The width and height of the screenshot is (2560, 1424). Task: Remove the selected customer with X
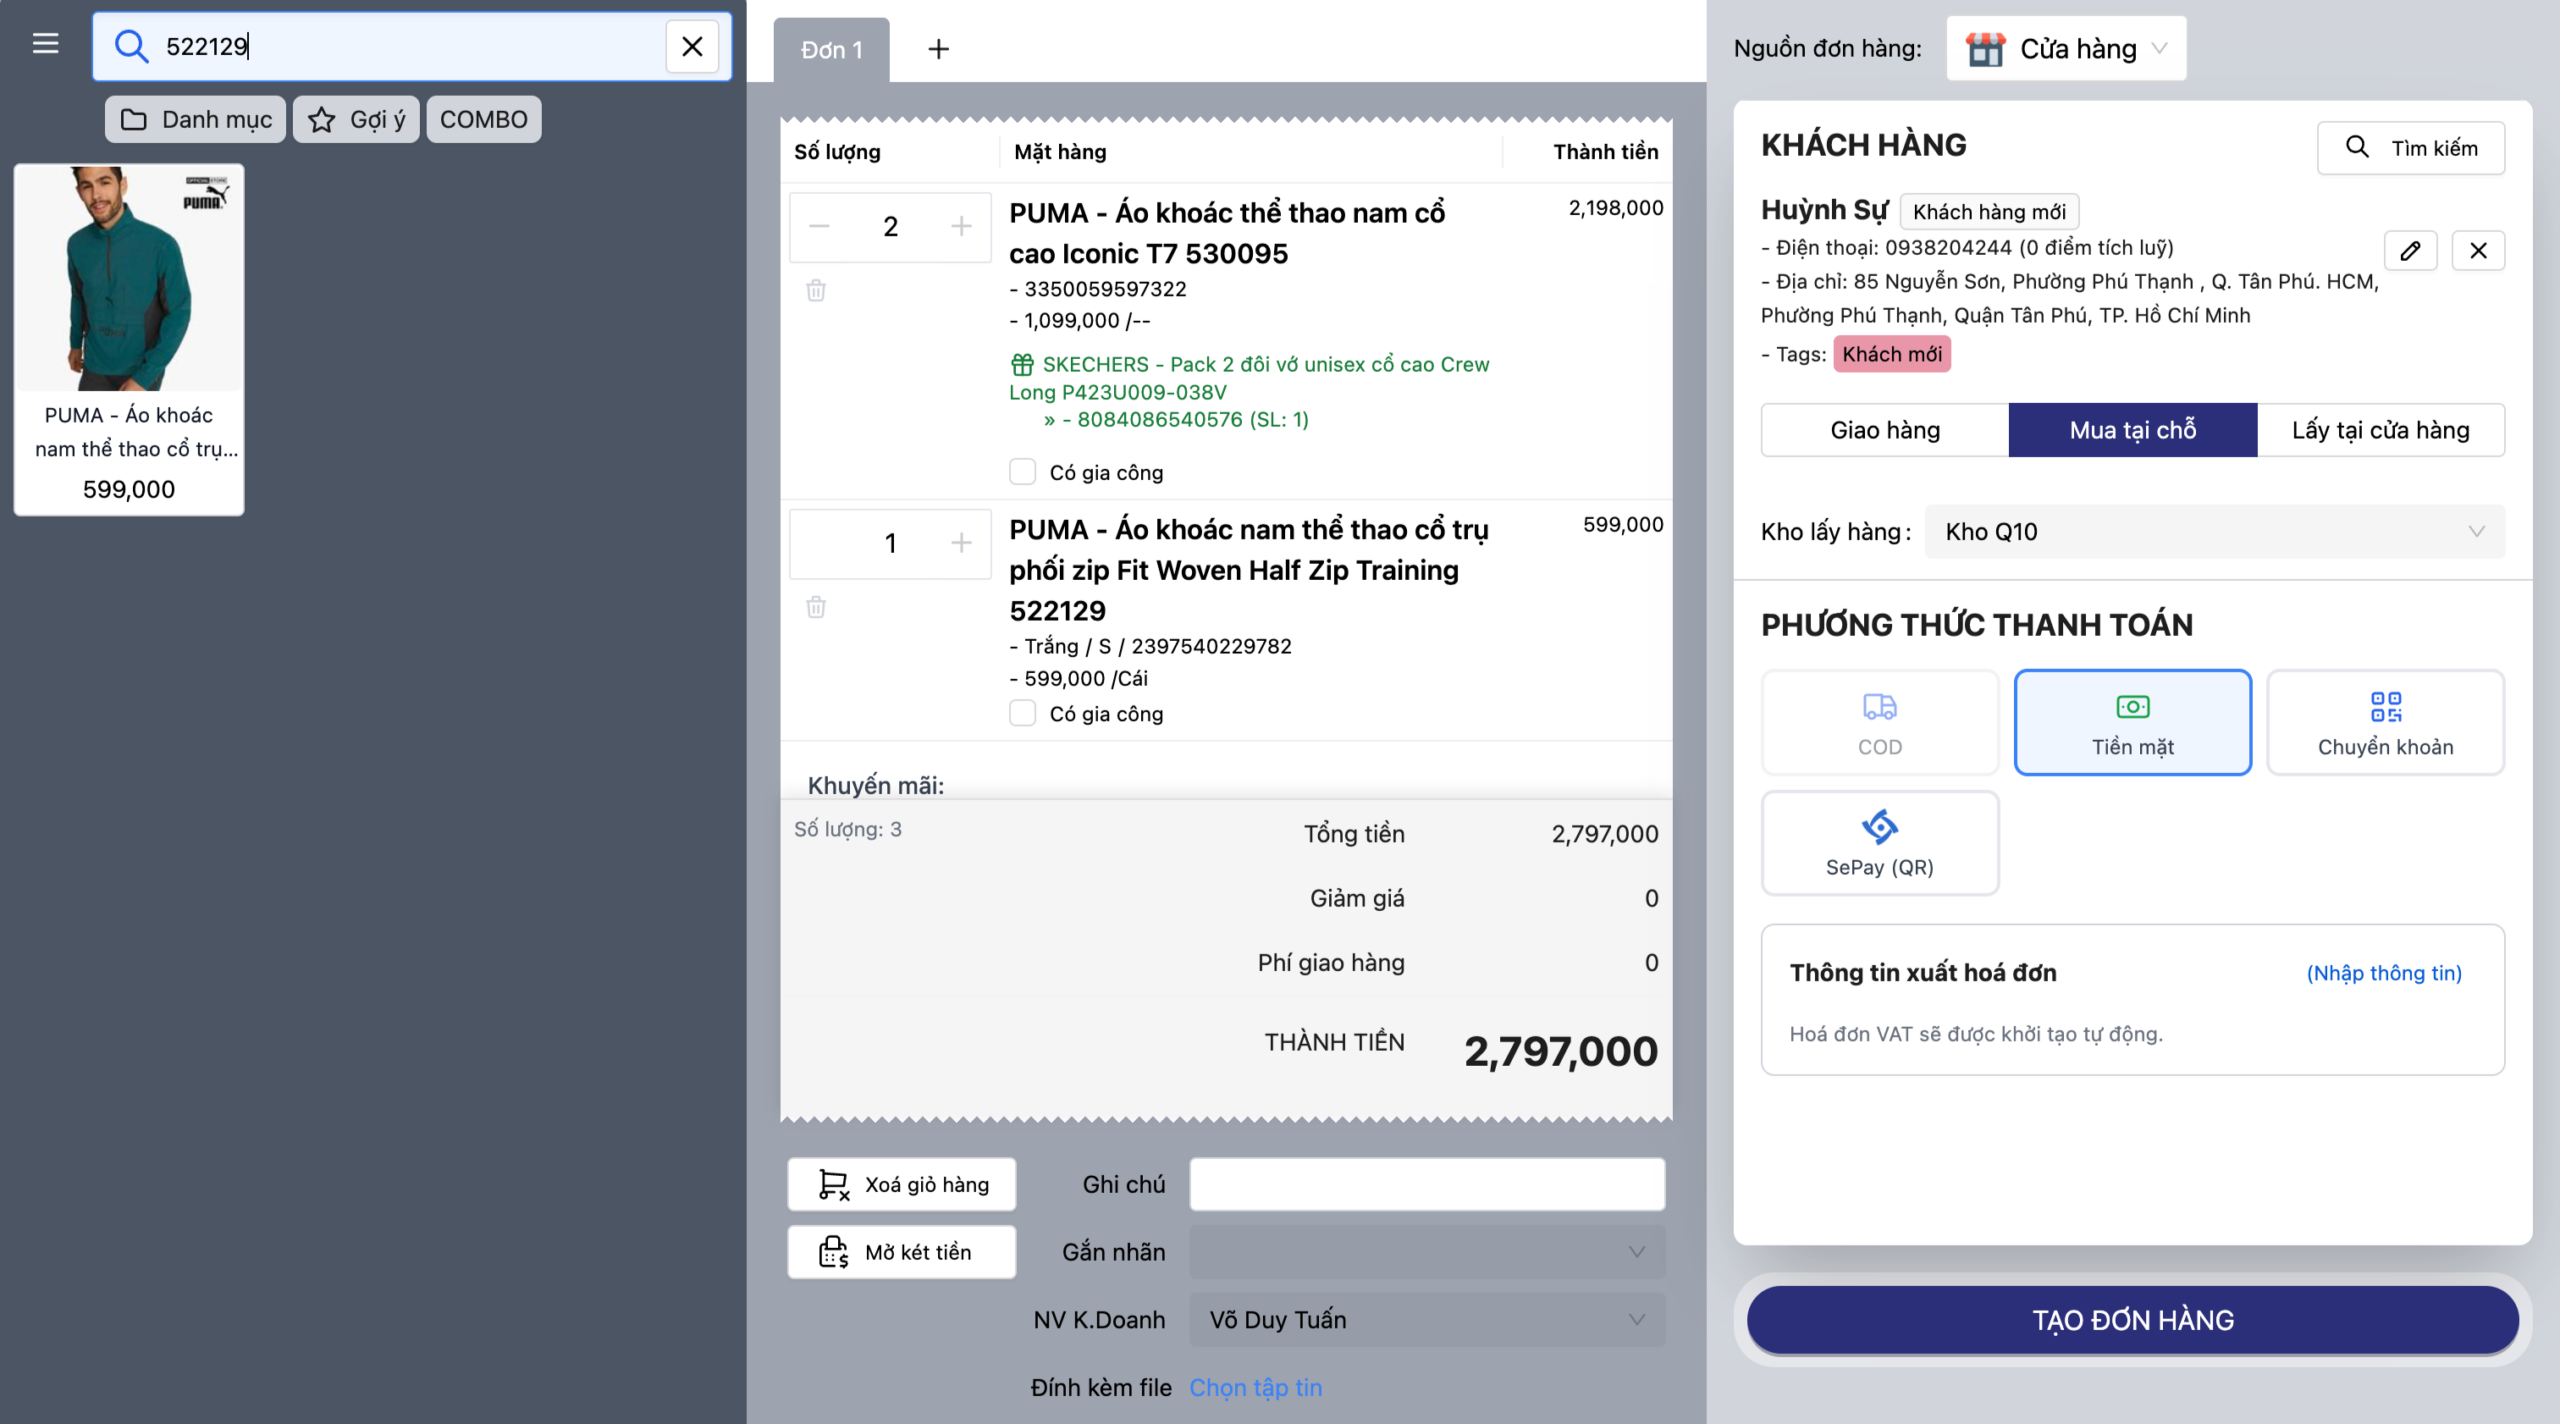(2478, 251)
